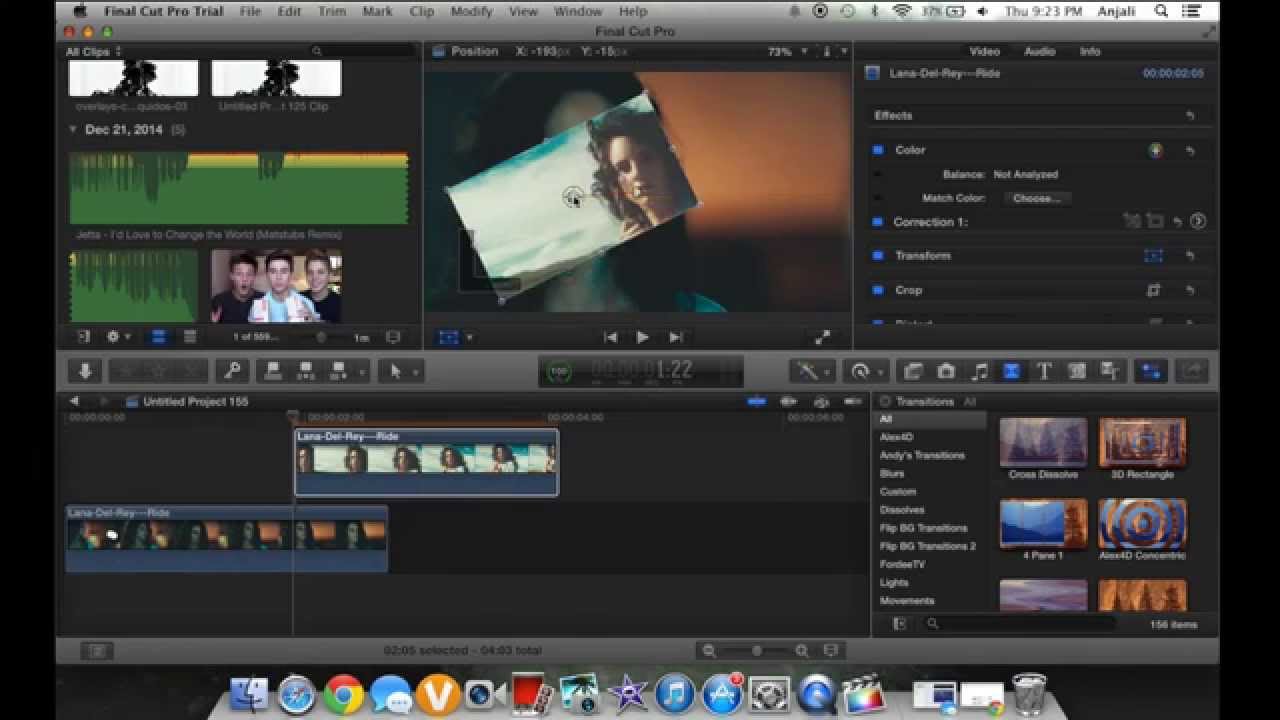
Task: Play the viewer clip
Action: click(x=642, y=338)
